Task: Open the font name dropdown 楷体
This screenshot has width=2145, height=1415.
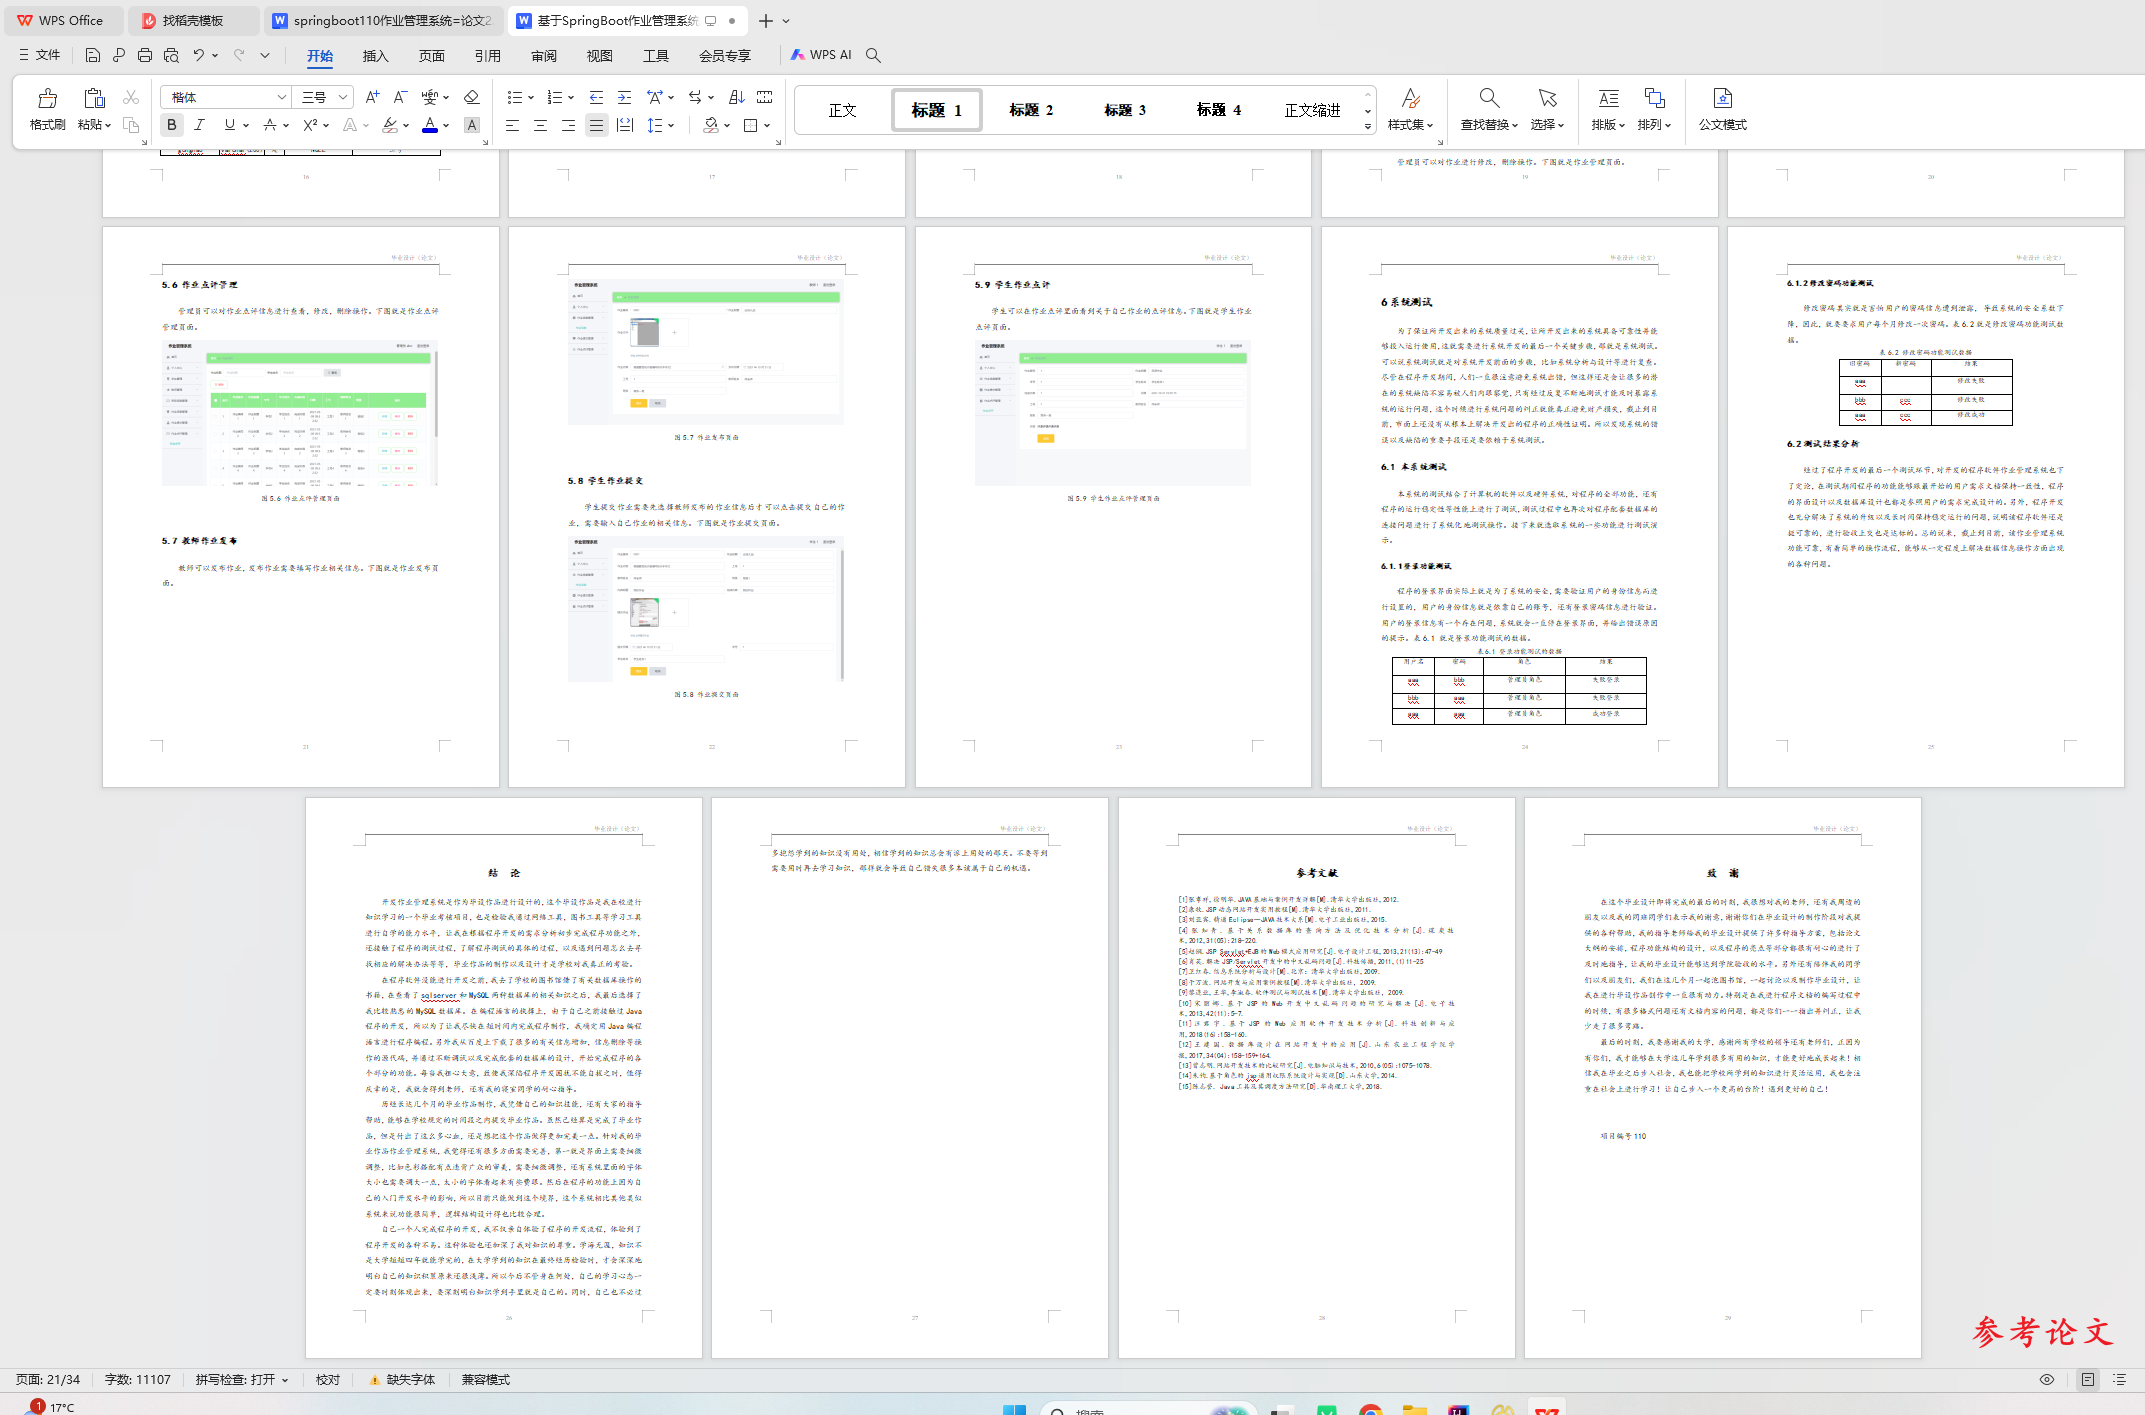Action: click(282, 97)
